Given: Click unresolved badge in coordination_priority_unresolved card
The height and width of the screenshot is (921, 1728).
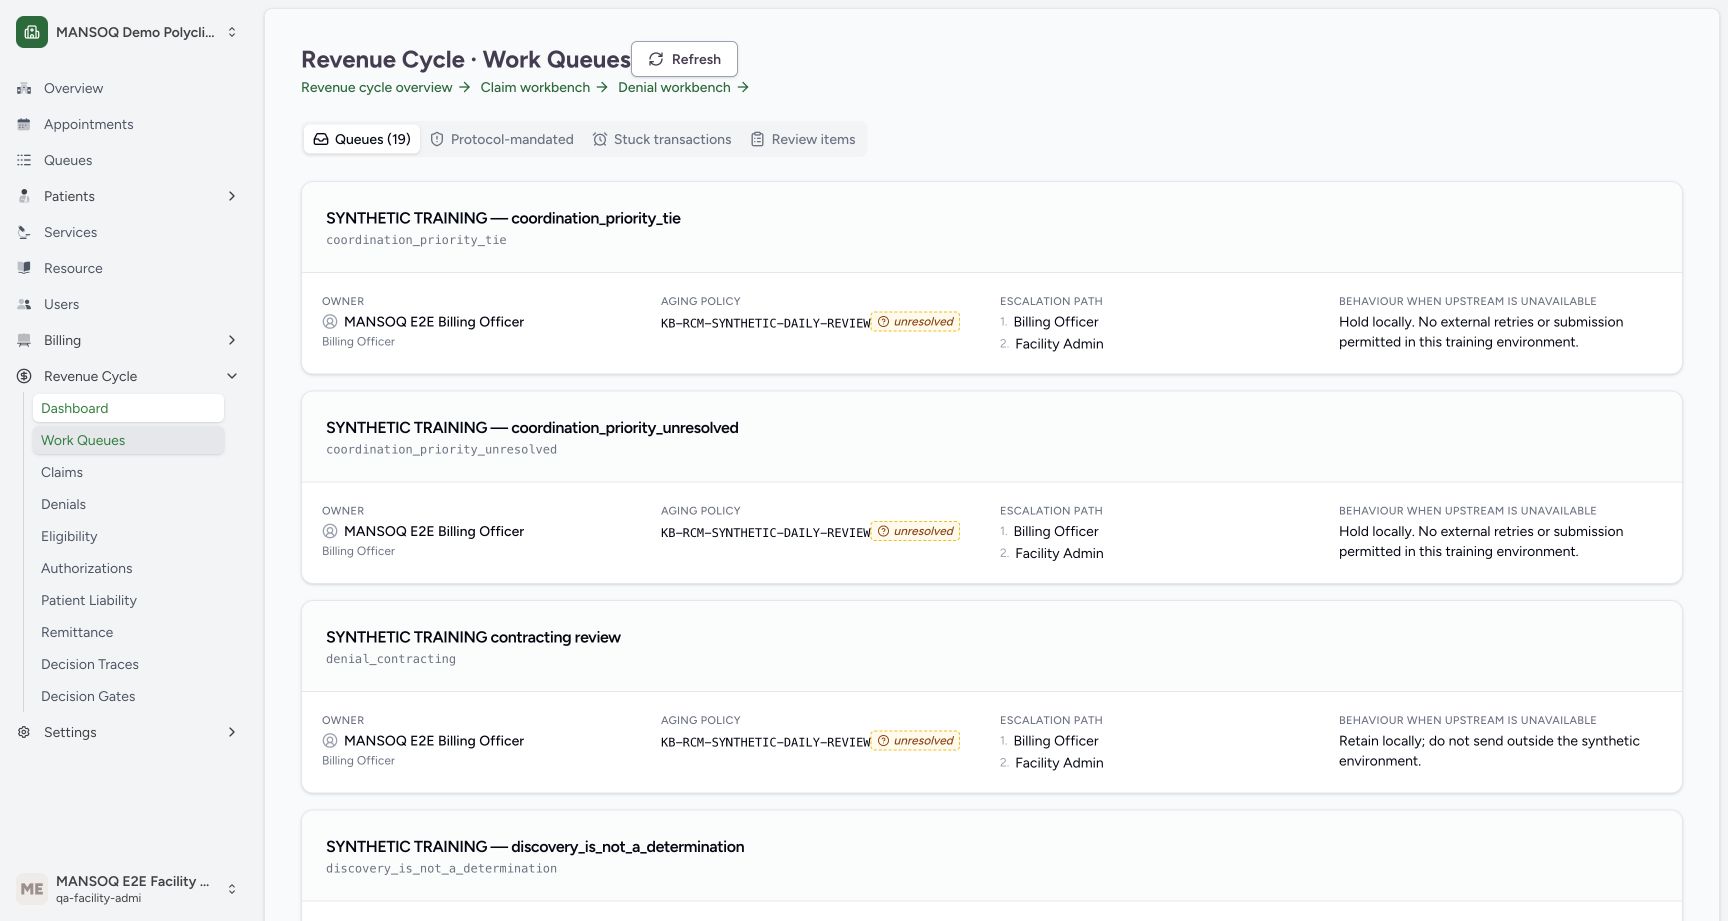Looking at the screenshot, I should point(915,531).
